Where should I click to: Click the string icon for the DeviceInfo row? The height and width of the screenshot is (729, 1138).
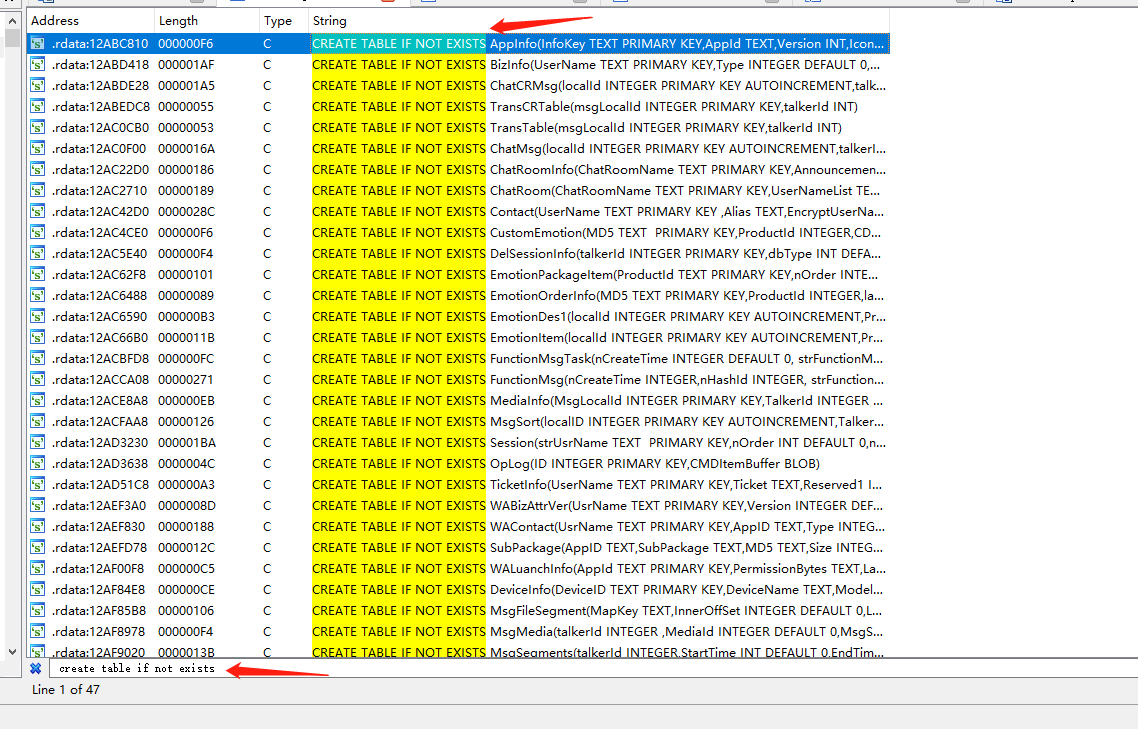click(35, 589)
